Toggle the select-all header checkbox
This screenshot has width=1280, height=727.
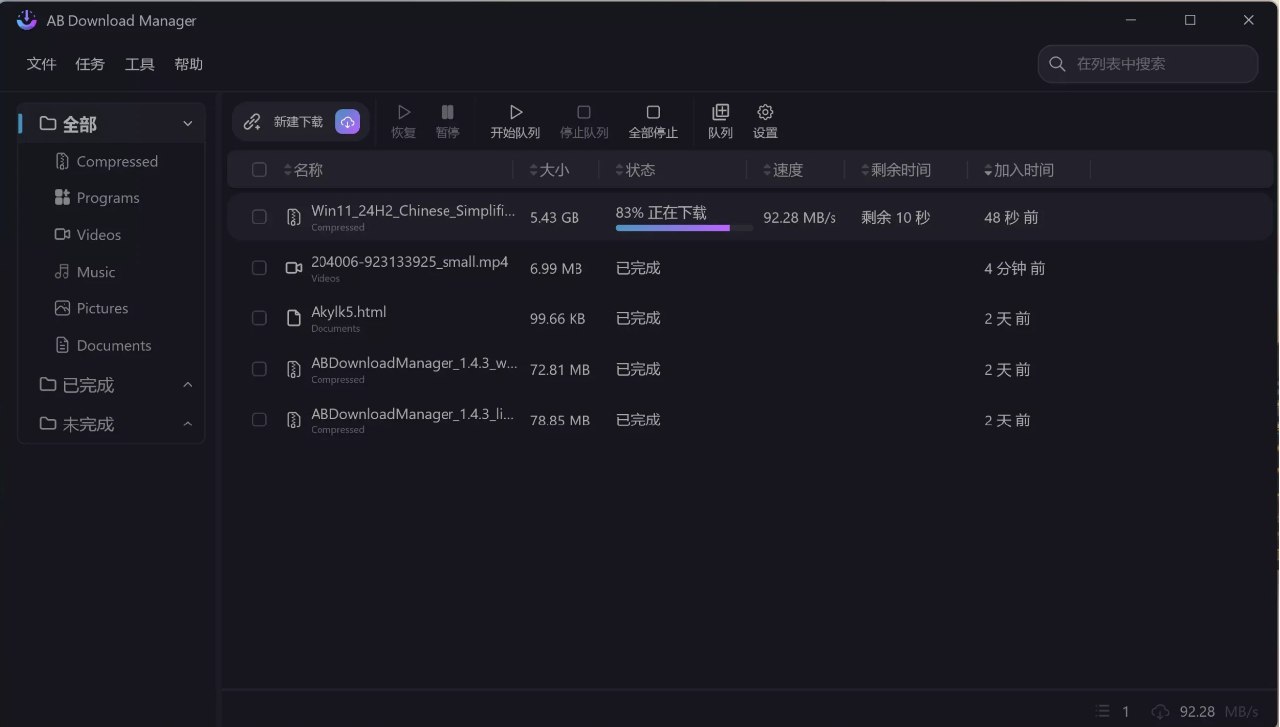pos(259,170)
